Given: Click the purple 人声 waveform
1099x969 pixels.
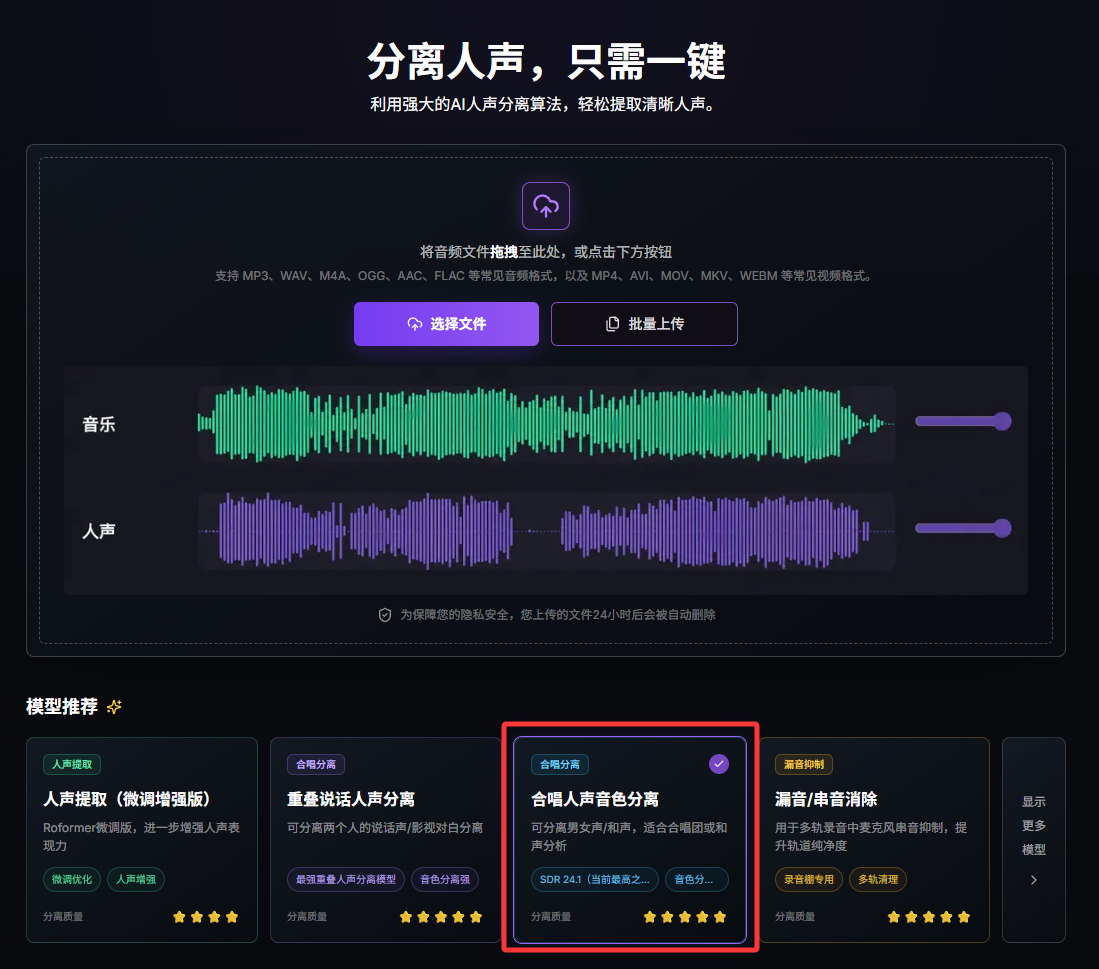Looking at the screenshot, I should point(546,531).
